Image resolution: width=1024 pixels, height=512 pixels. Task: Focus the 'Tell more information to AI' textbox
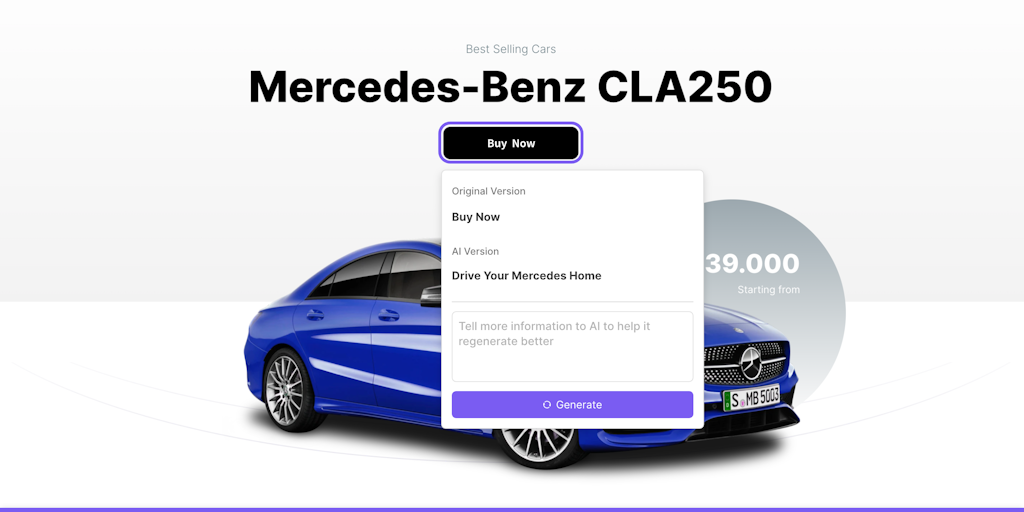click(x=572, y=347)
